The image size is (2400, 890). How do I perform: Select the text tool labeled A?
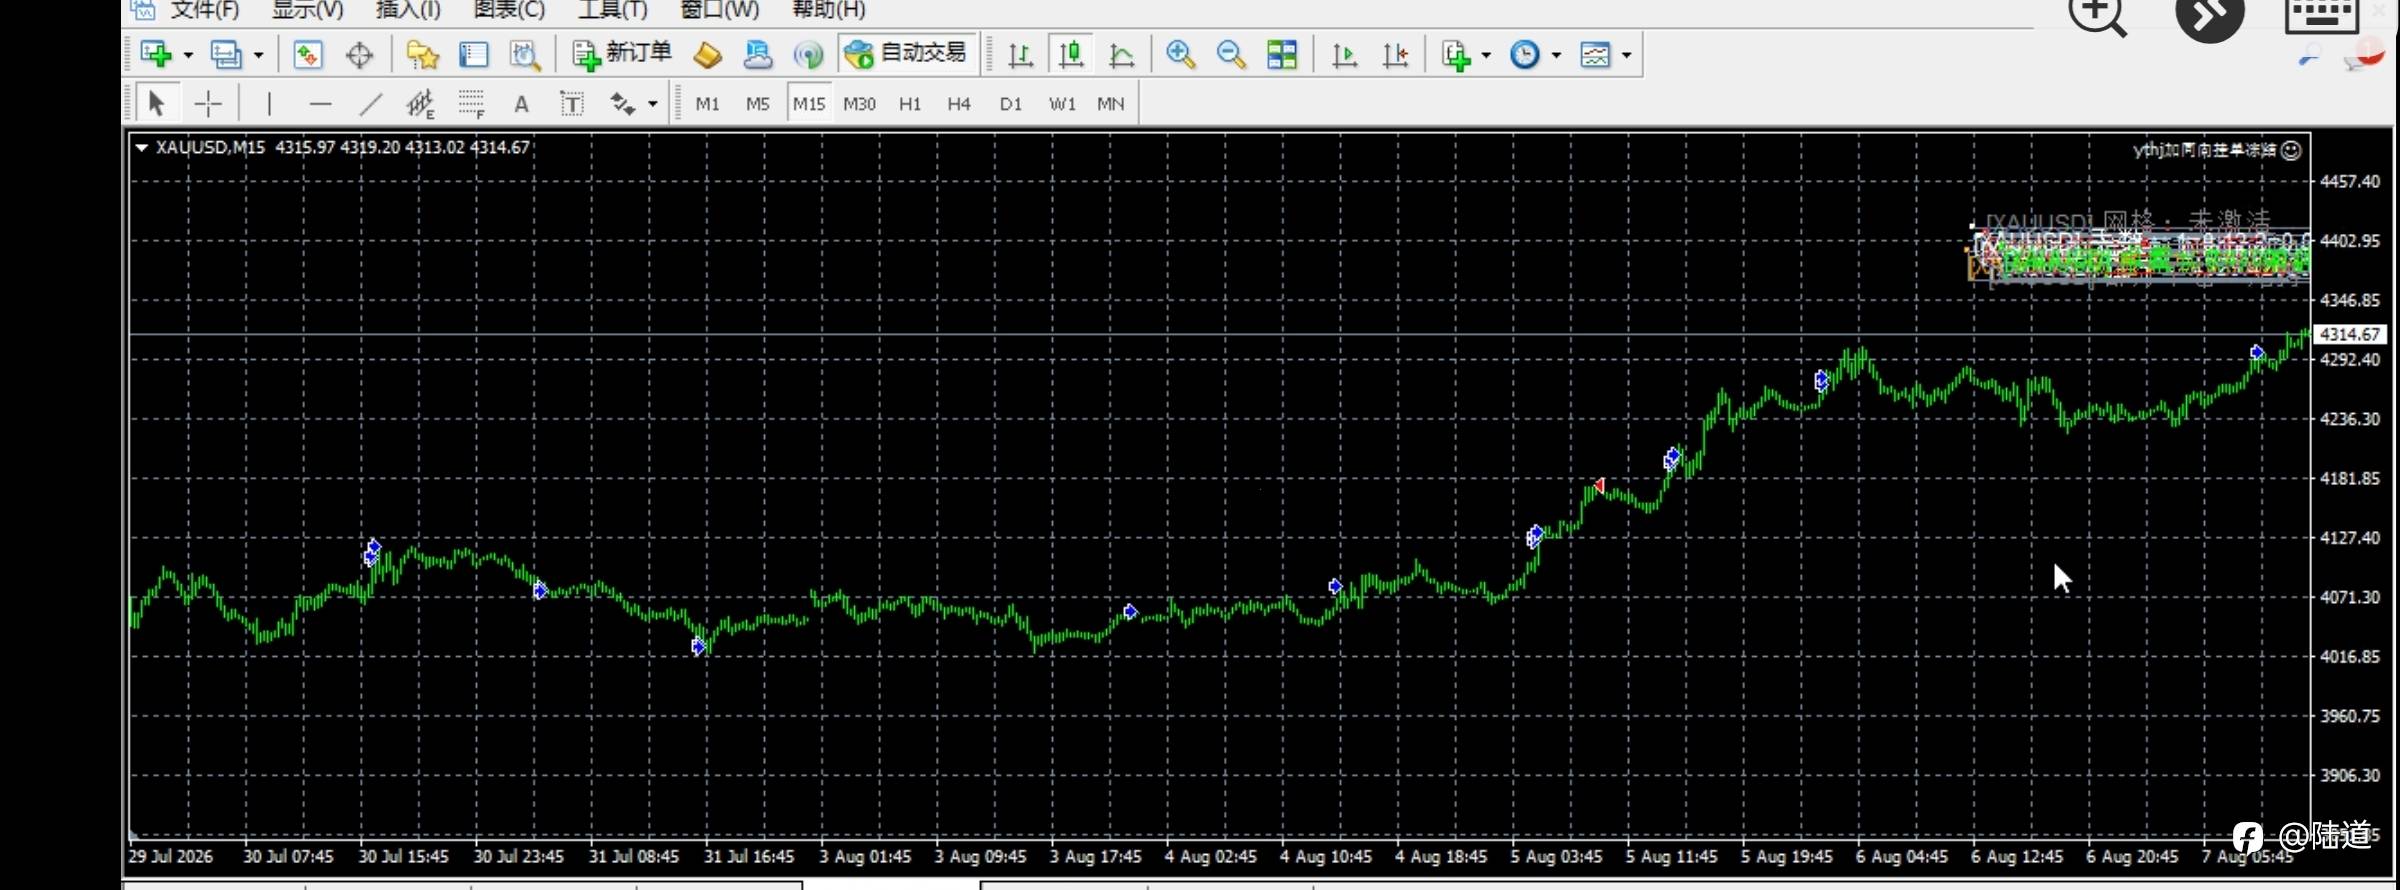point(521,103)
